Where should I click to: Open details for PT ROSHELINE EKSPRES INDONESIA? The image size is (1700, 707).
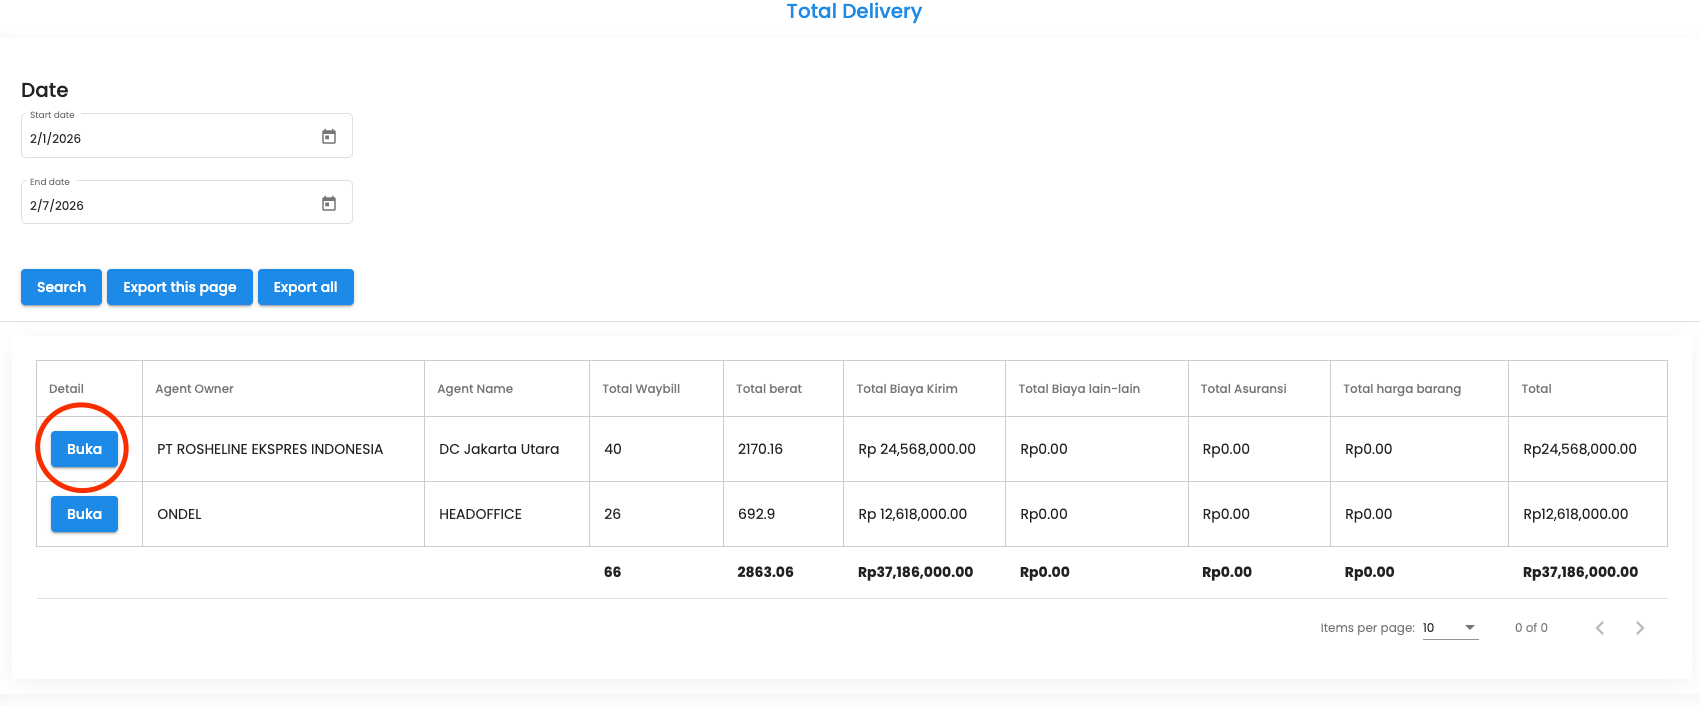coord(84,449)
